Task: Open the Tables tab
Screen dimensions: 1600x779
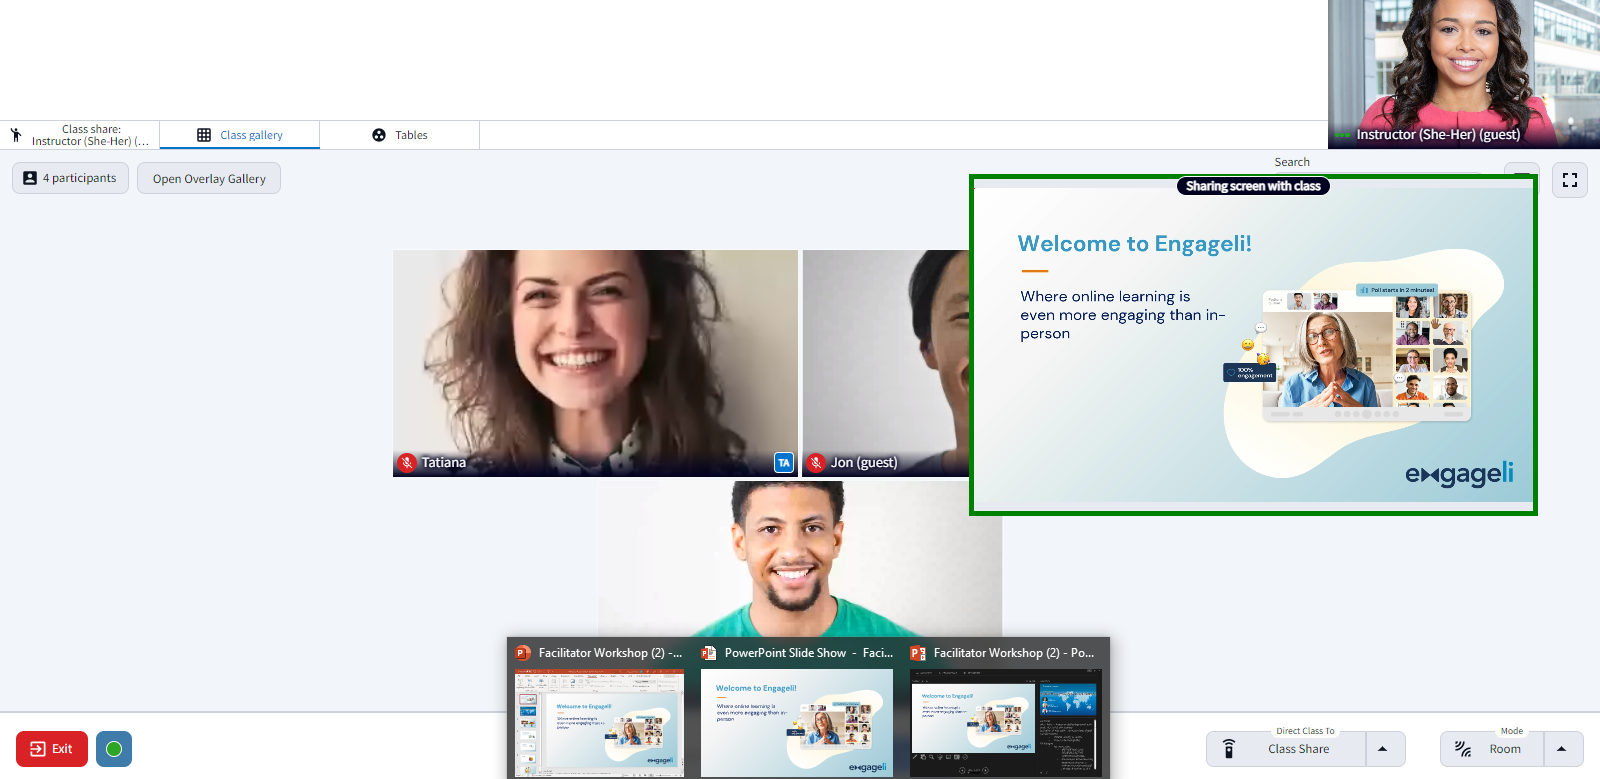Action: point(400,135)
